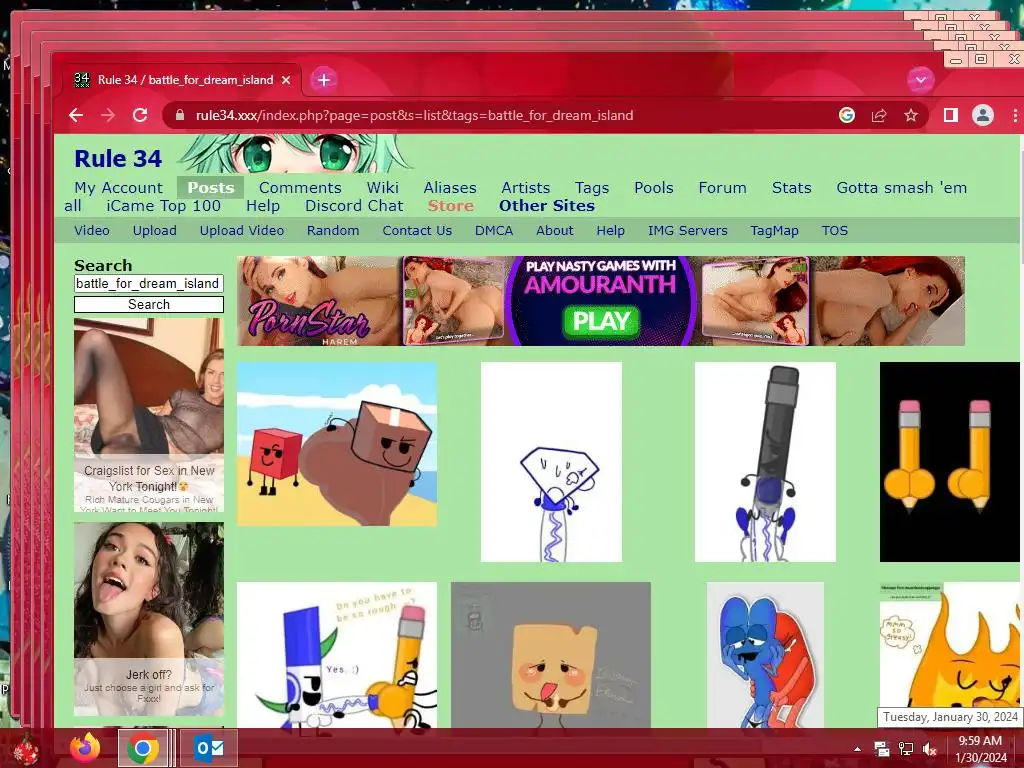Open the Stats page
The width and height of the screenshot is (1024, 768).
[792, 188]
